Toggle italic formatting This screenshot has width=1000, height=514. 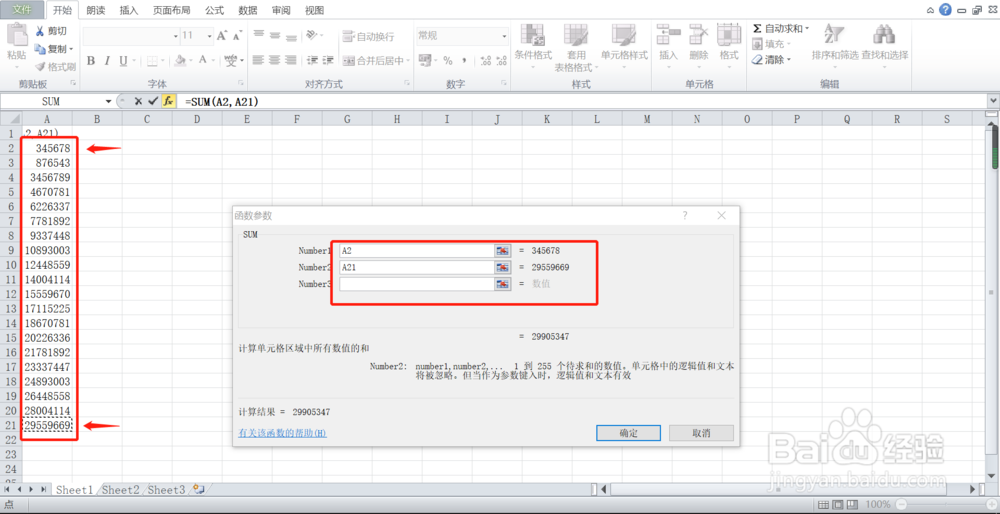tap(107, 61)
